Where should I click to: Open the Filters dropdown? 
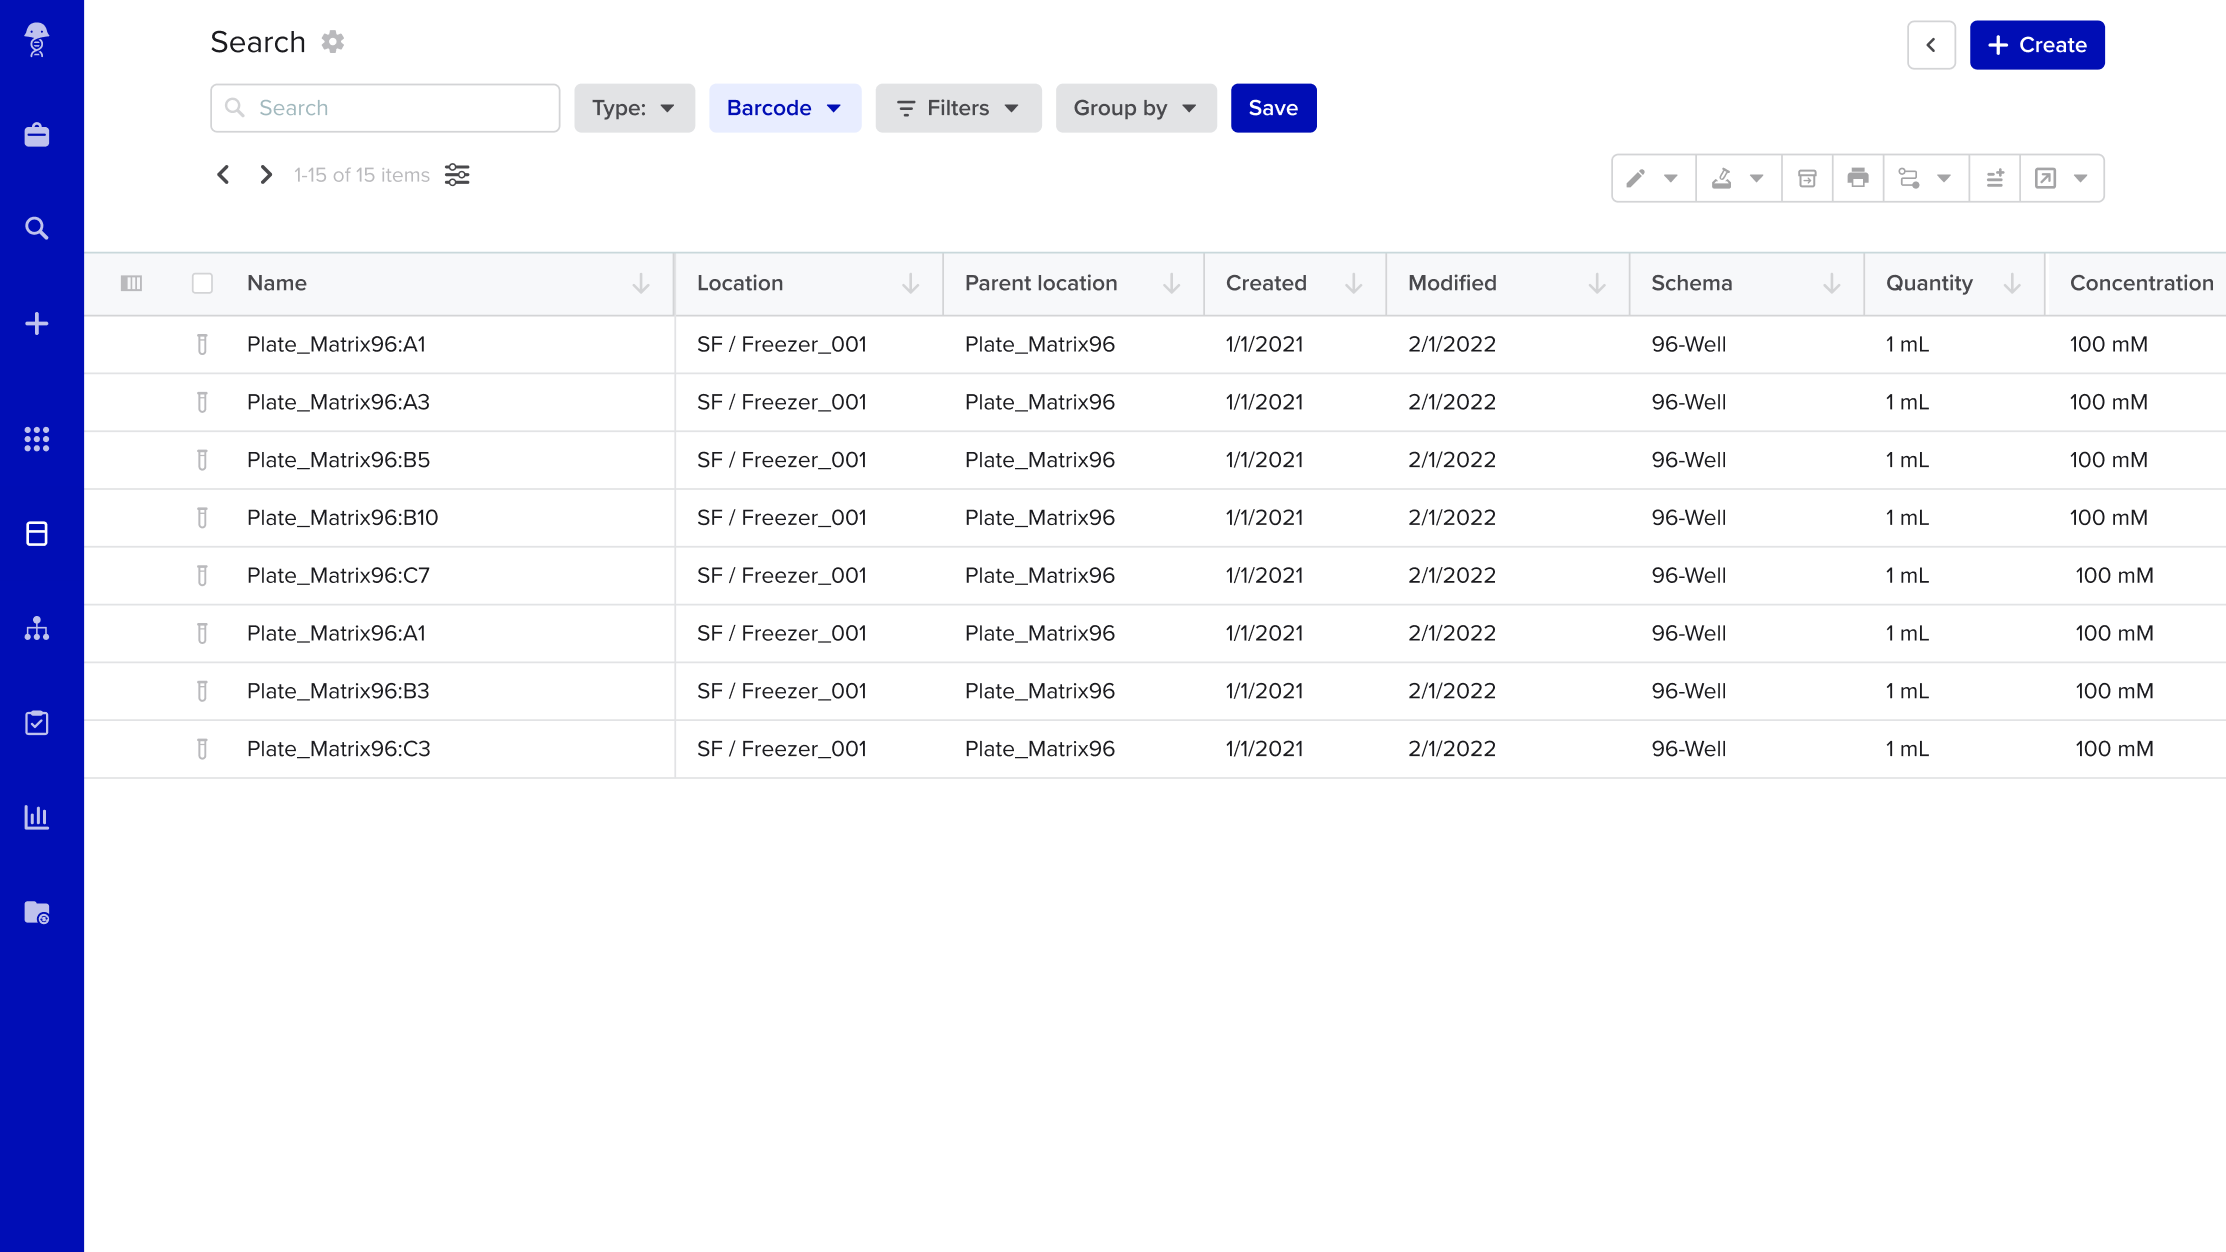point(958,108)
